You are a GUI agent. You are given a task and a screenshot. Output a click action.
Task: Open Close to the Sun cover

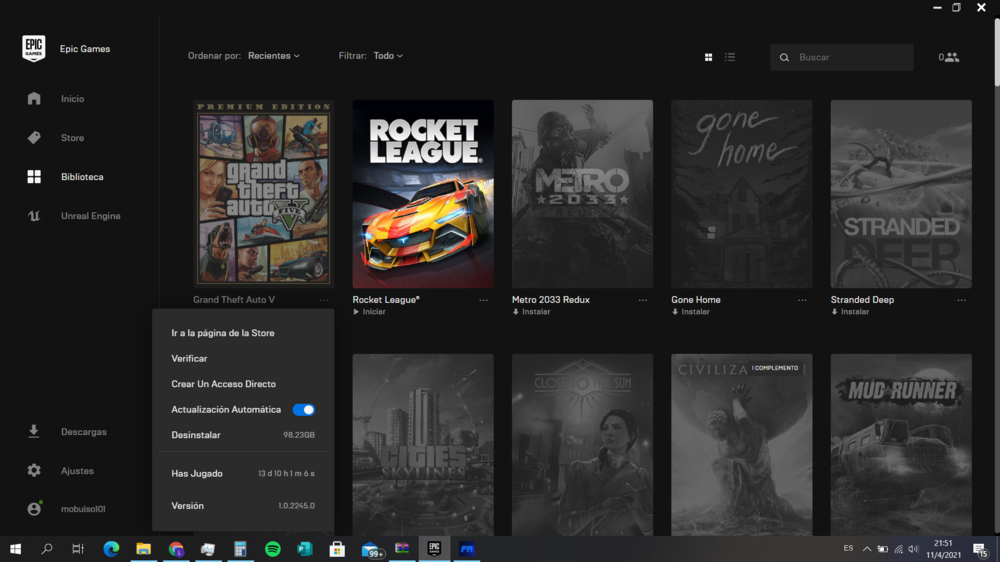coord(582,445)
